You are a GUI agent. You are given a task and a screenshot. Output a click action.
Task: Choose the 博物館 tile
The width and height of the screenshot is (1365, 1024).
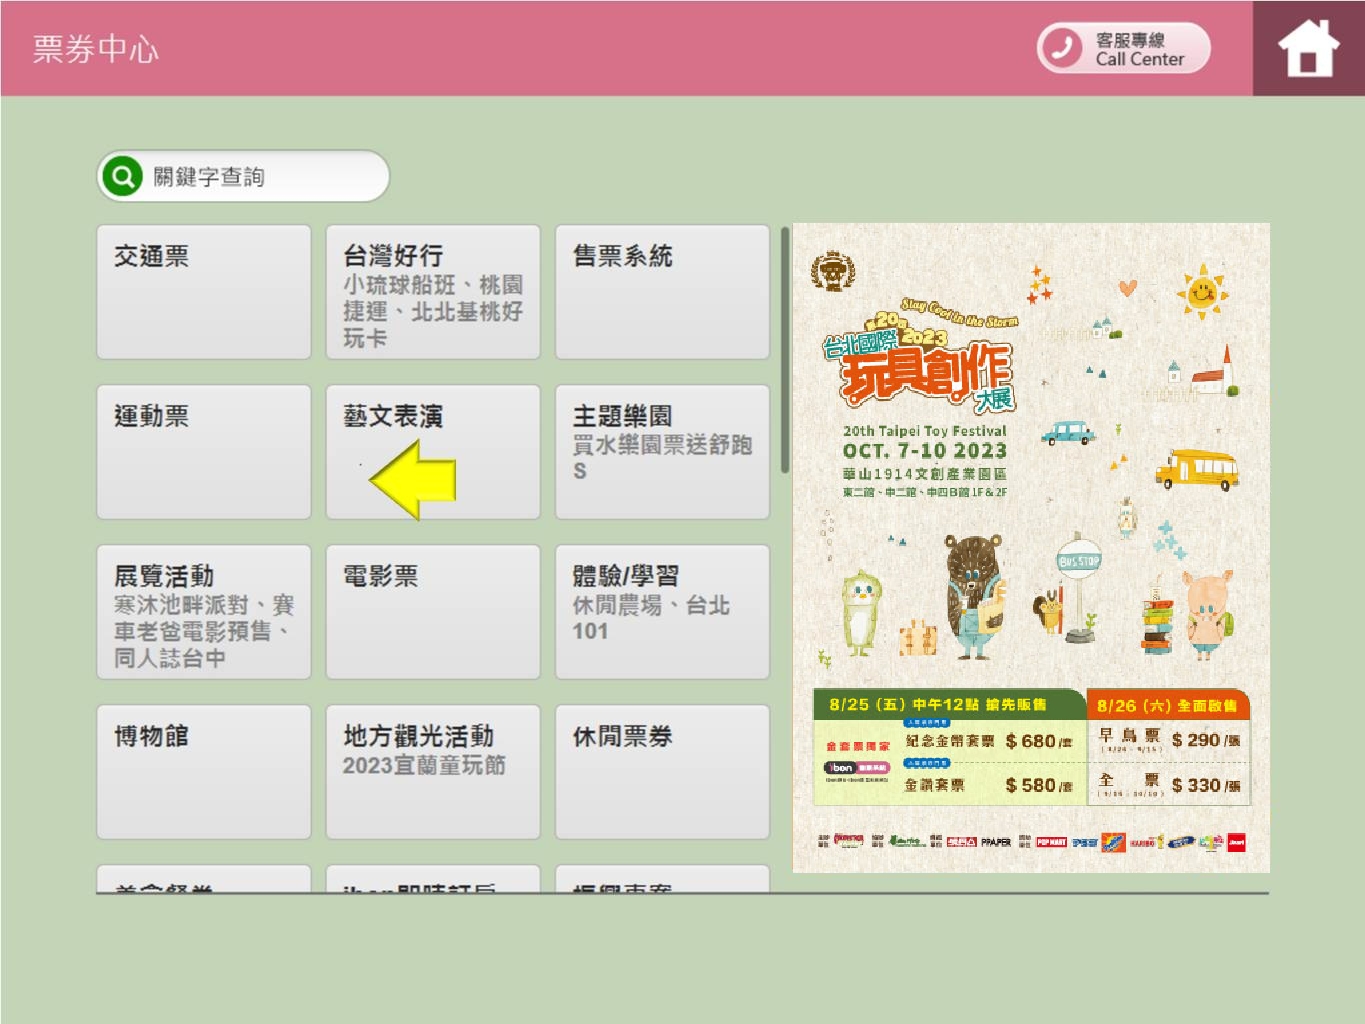(204, 772)
